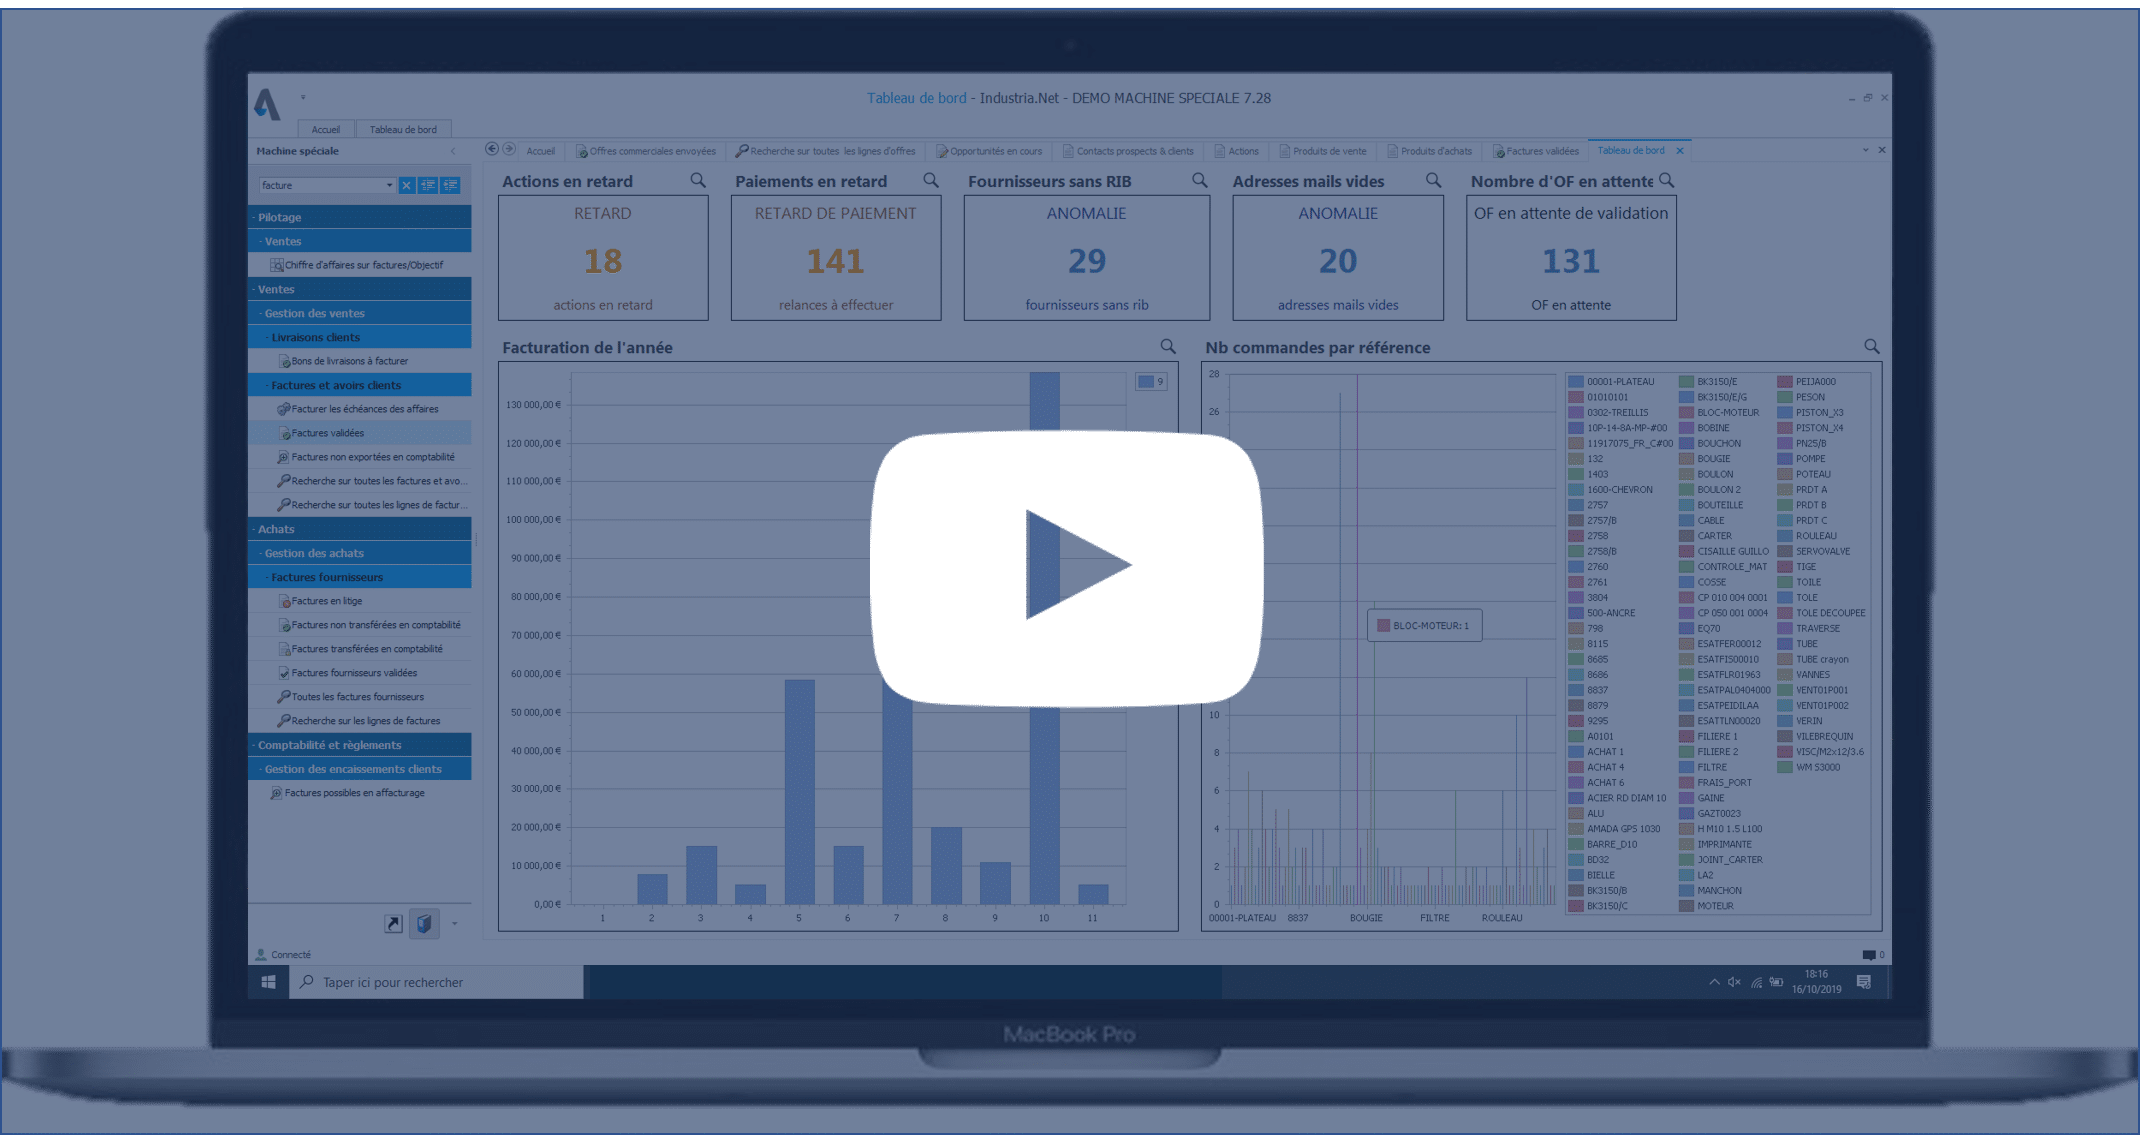Viewport: 2140px width, 1135px height.
Task: Click the BLOC-MOTEUR legend color swatch
Action: (x=1686, y=413)
